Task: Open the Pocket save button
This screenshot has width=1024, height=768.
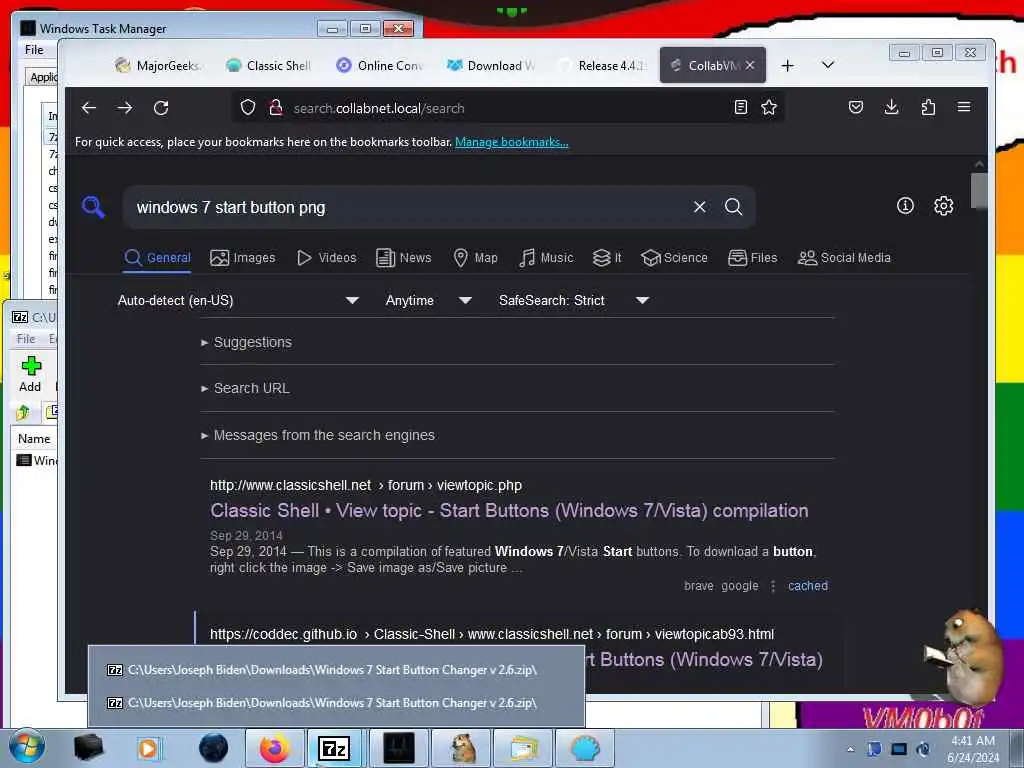Action: tap(856, 107)
